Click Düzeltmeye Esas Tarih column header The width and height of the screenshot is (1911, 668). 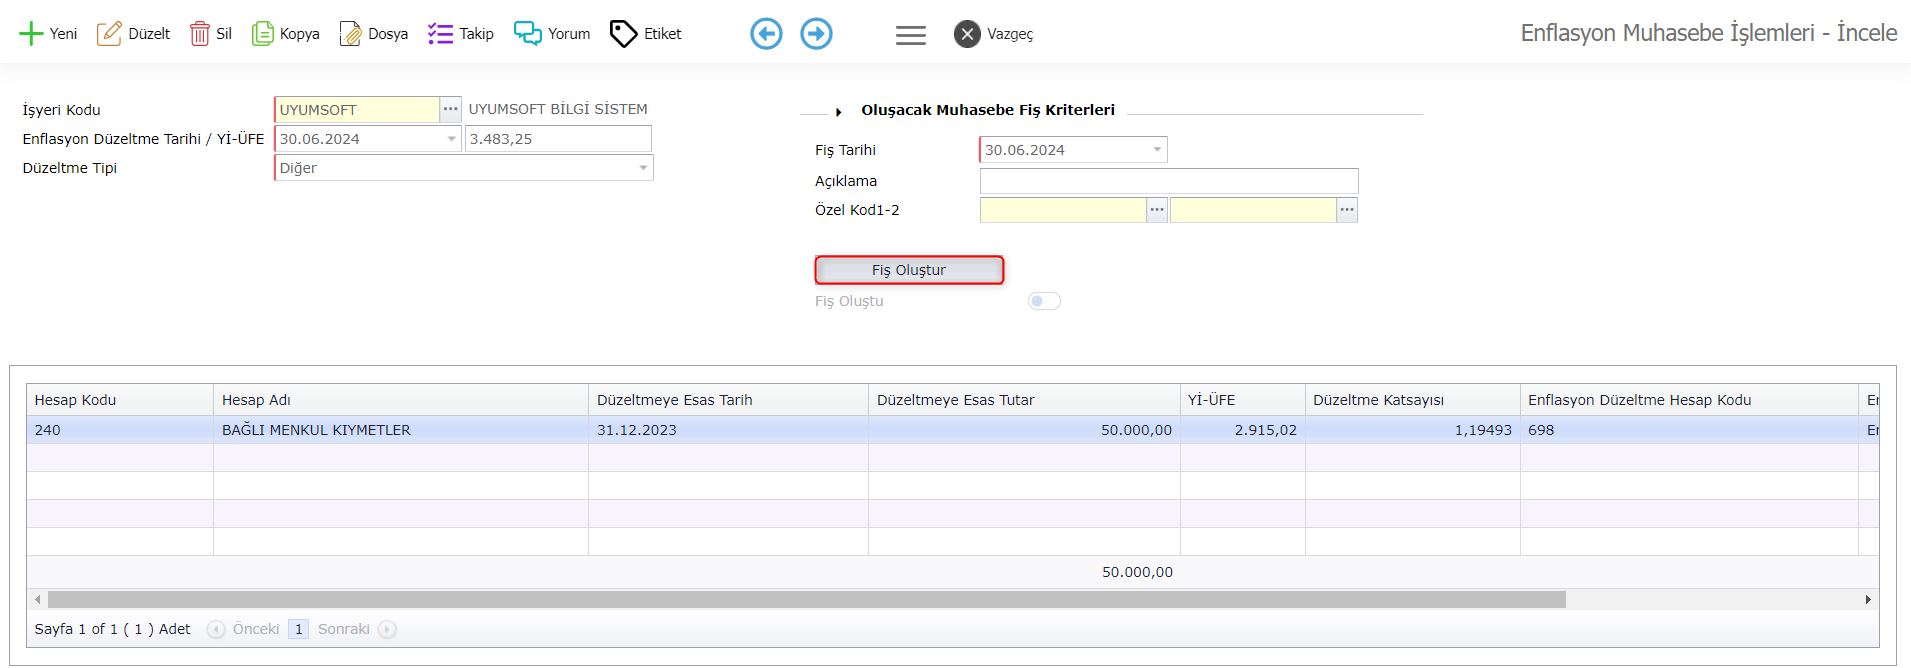[728, 400]
